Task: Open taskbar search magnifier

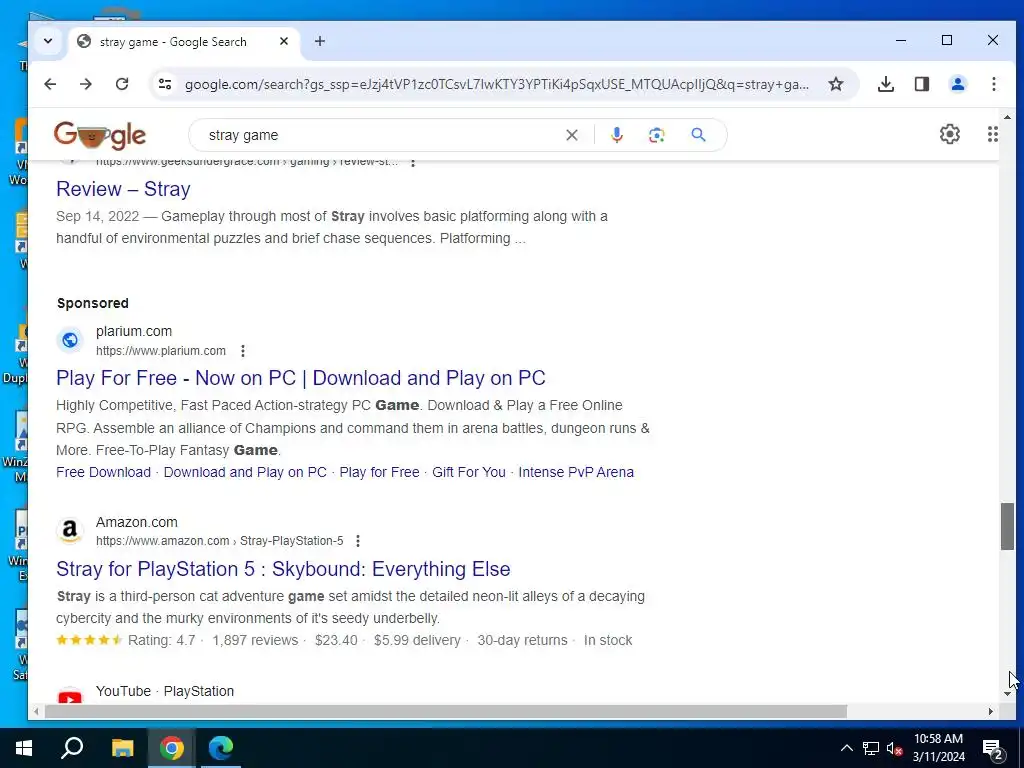Action: [x=72, y=748]
